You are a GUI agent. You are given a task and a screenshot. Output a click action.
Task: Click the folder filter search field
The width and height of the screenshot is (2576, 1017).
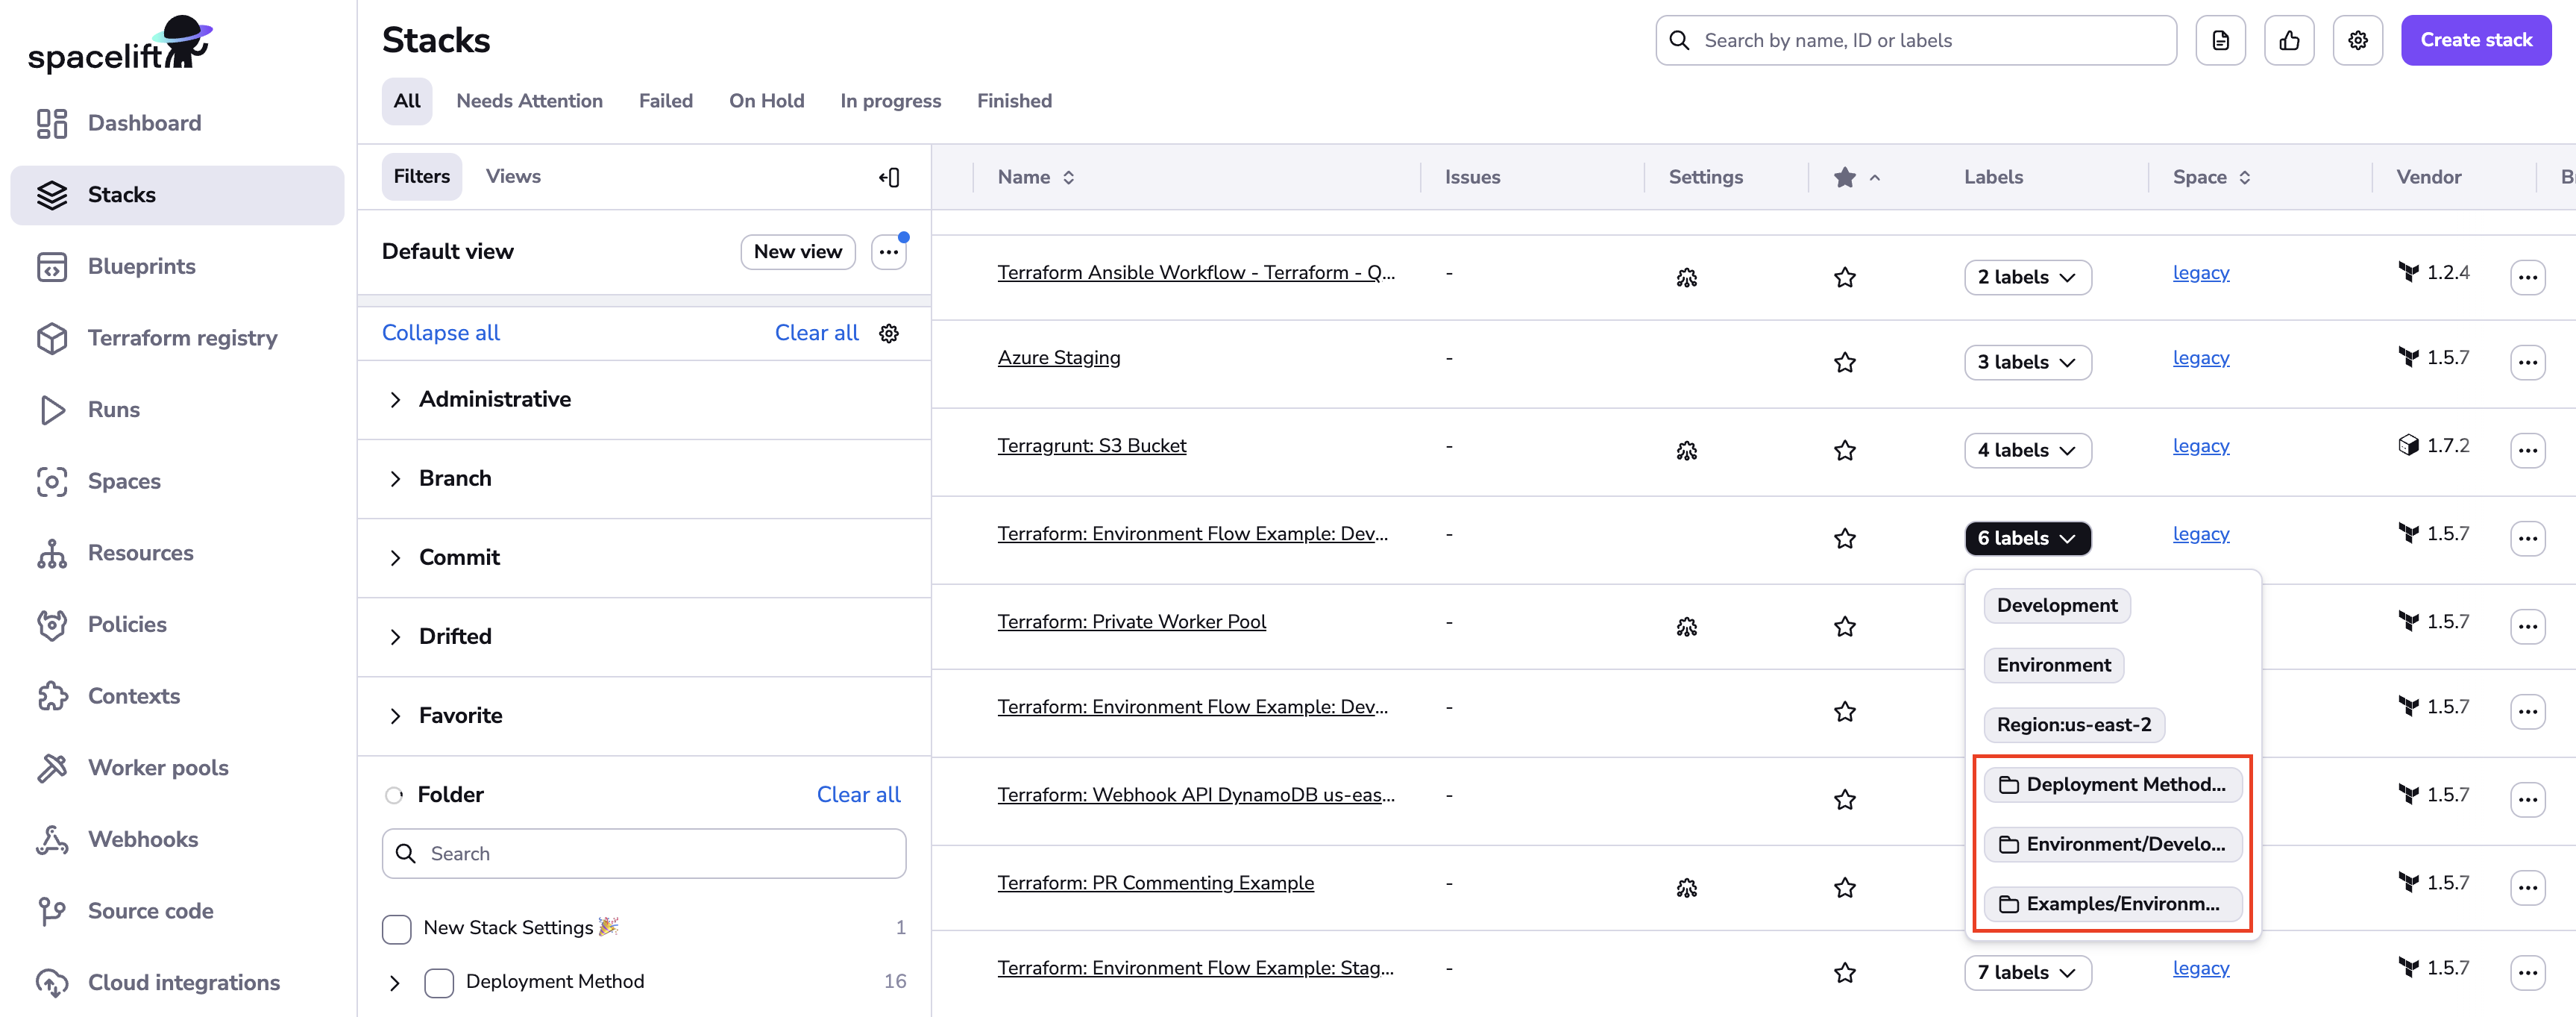tap(660, 853)
